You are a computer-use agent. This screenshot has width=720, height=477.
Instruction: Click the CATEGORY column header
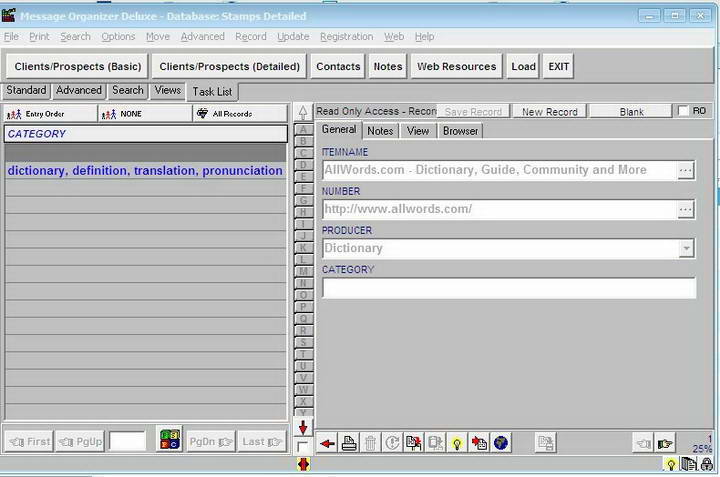tap(145, 134)
